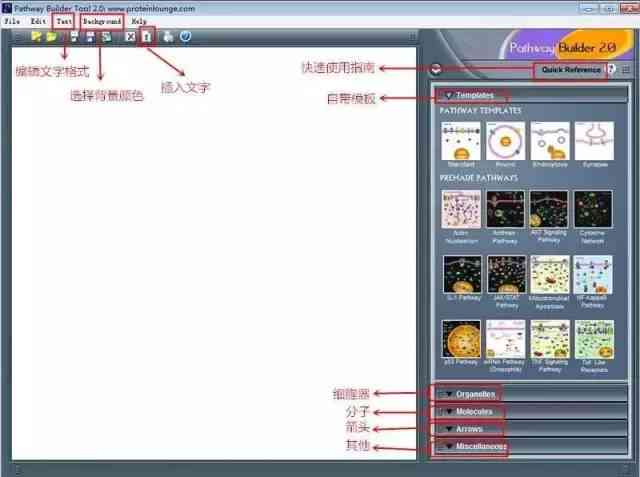Click the New pathway file icon
Viewport: 640px width, 477px height.
point(36,37)
